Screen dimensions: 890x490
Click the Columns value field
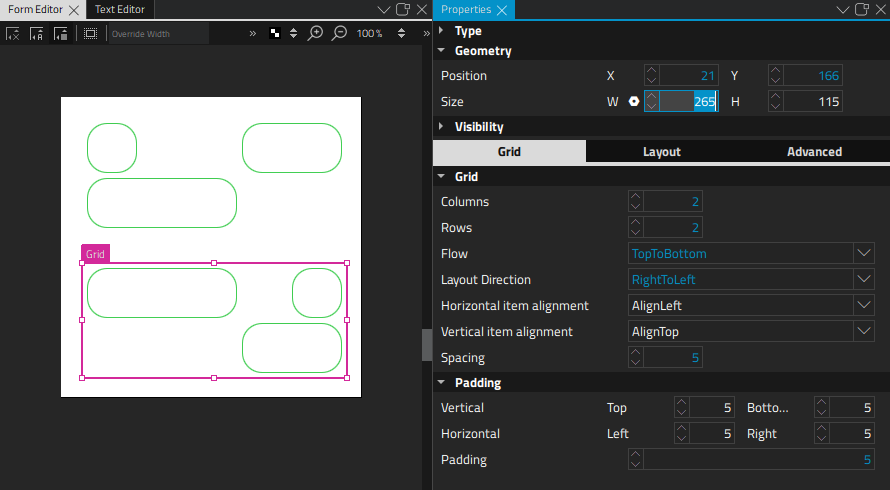tap(673, 202)
